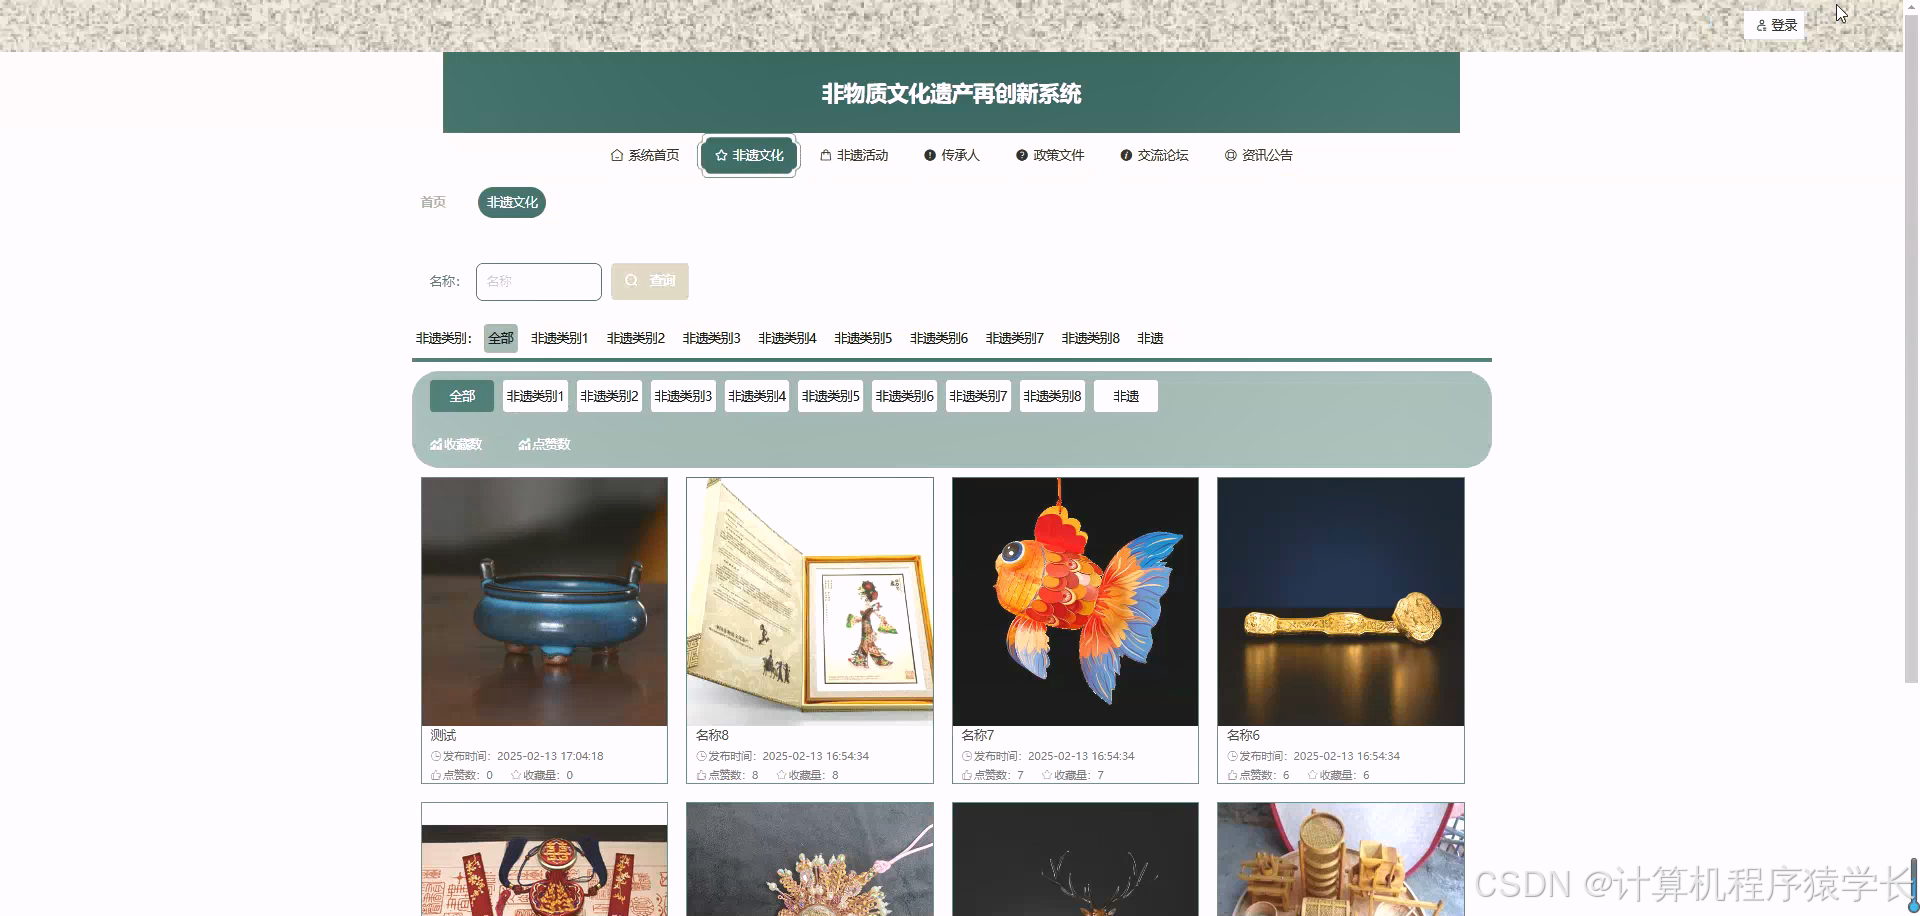This screenshot has height=916, width=1920.
Task: Click the magnifier icon inside 查询 button
Action: point(631,281)
